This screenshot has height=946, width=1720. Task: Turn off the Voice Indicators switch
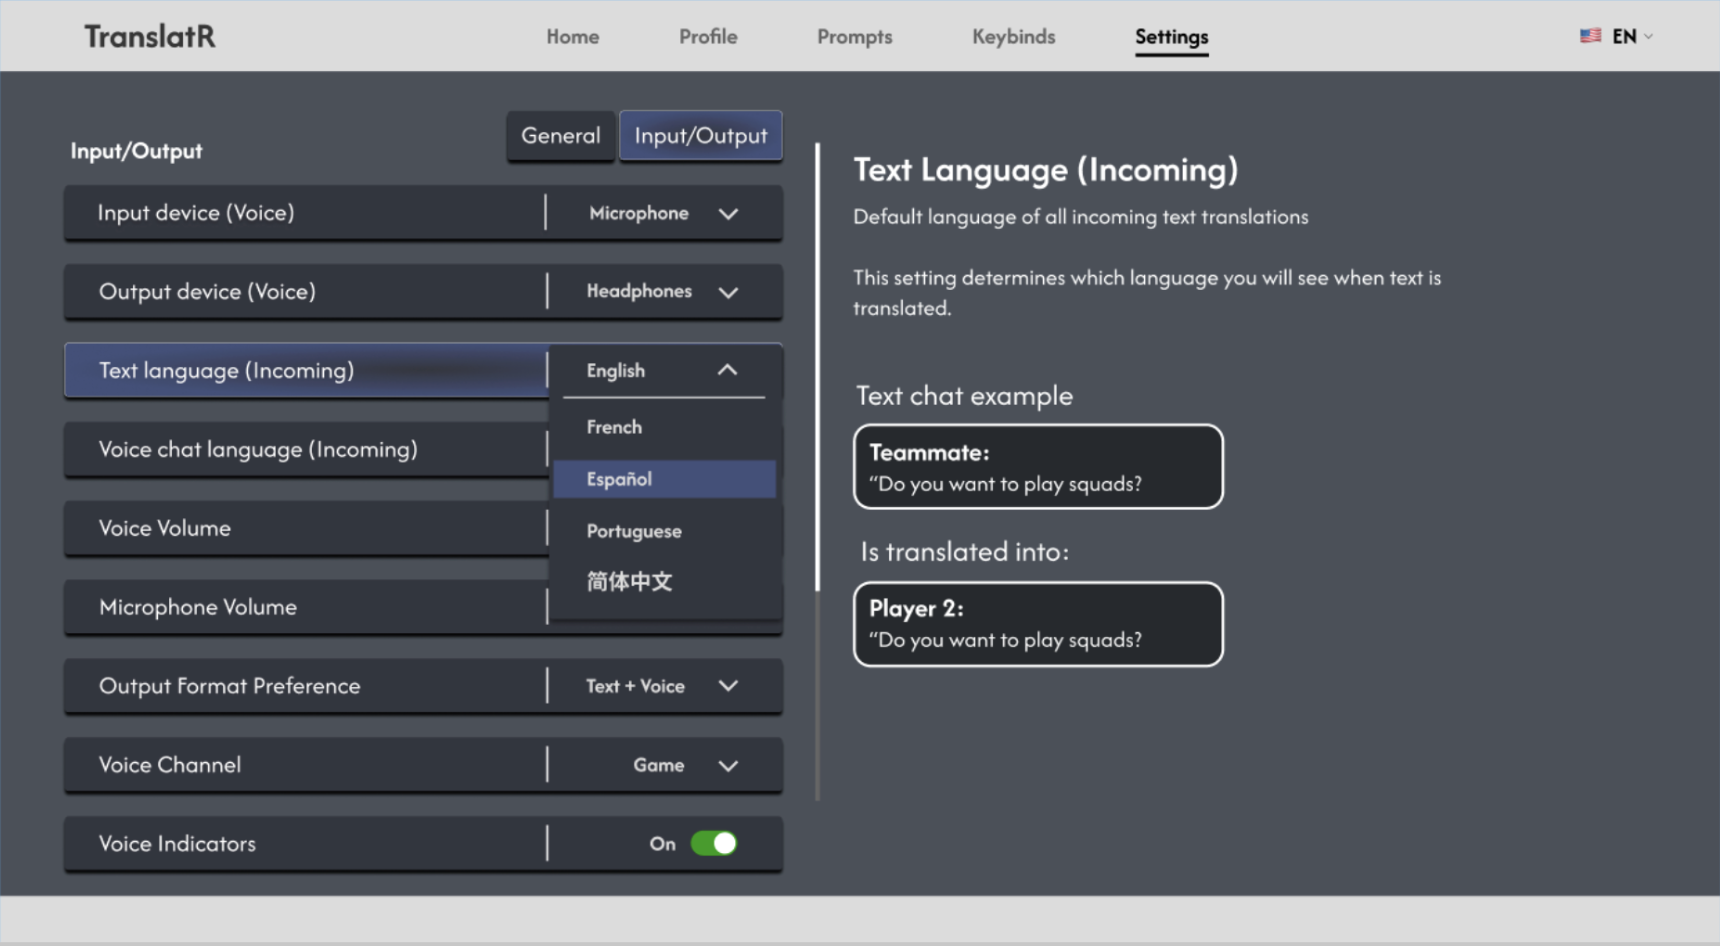(714, 844)
